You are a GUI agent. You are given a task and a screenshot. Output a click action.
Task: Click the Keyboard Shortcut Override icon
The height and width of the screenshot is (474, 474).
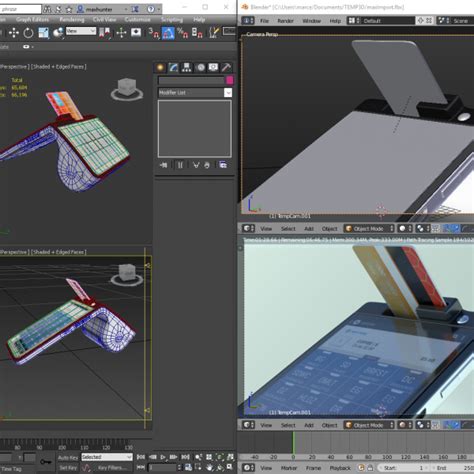pos(136,33)
